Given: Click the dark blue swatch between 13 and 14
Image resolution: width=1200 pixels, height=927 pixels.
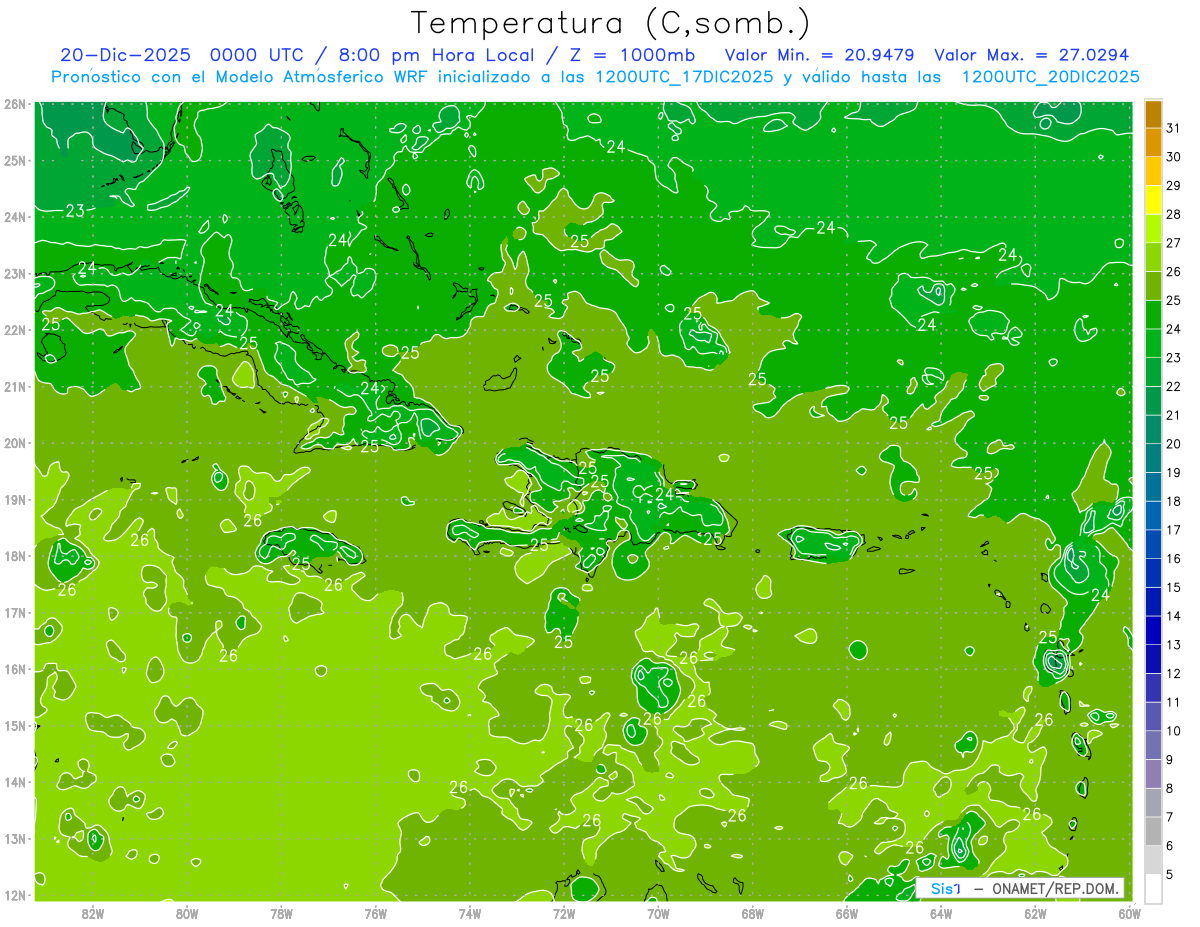Looking at the screenshot, I should [x=1153, y=630].
